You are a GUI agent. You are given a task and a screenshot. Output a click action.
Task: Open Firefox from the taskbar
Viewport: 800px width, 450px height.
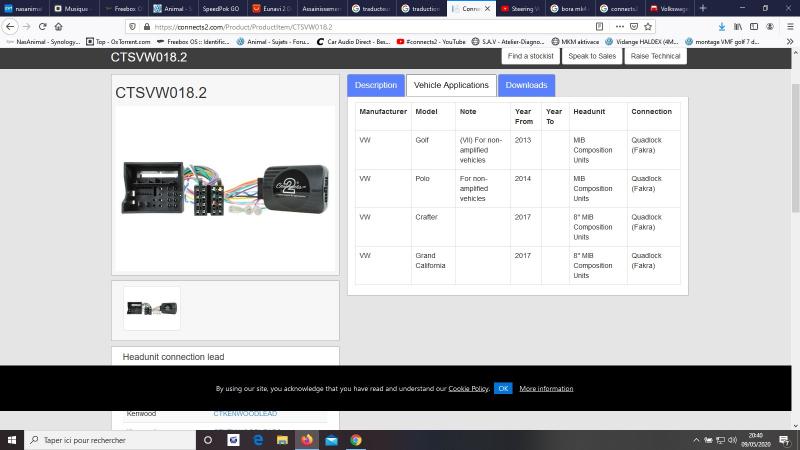point(307,440)
